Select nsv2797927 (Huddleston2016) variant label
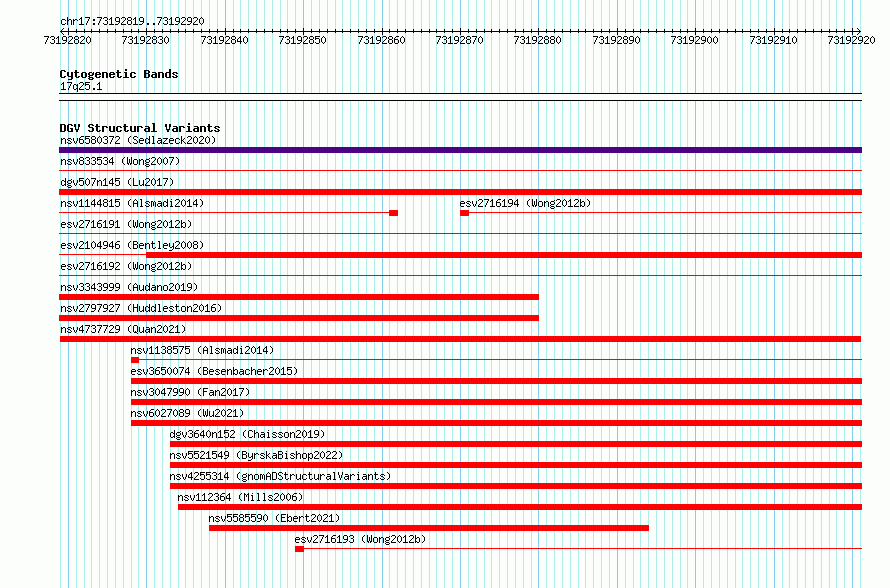The width and height of the screenshot is (890, 588). coord(141,308)
